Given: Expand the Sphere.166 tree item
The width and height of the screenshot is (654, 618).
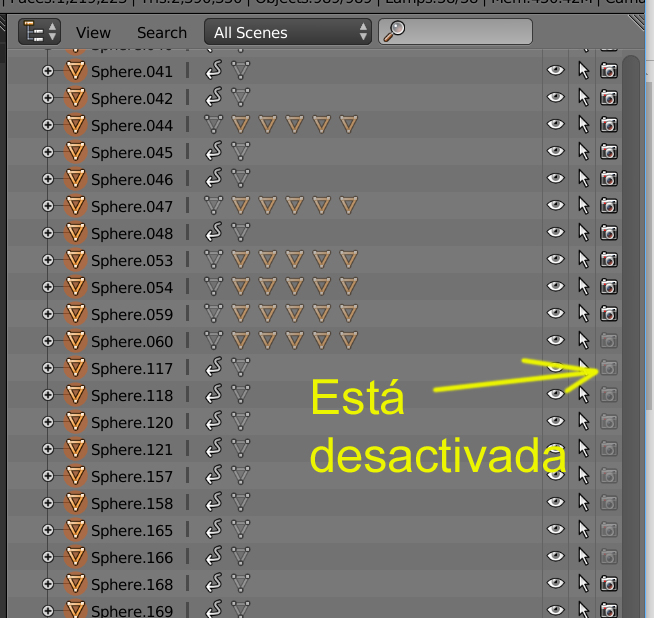Looking at the screenshot, I should click(x=48, y=557).
